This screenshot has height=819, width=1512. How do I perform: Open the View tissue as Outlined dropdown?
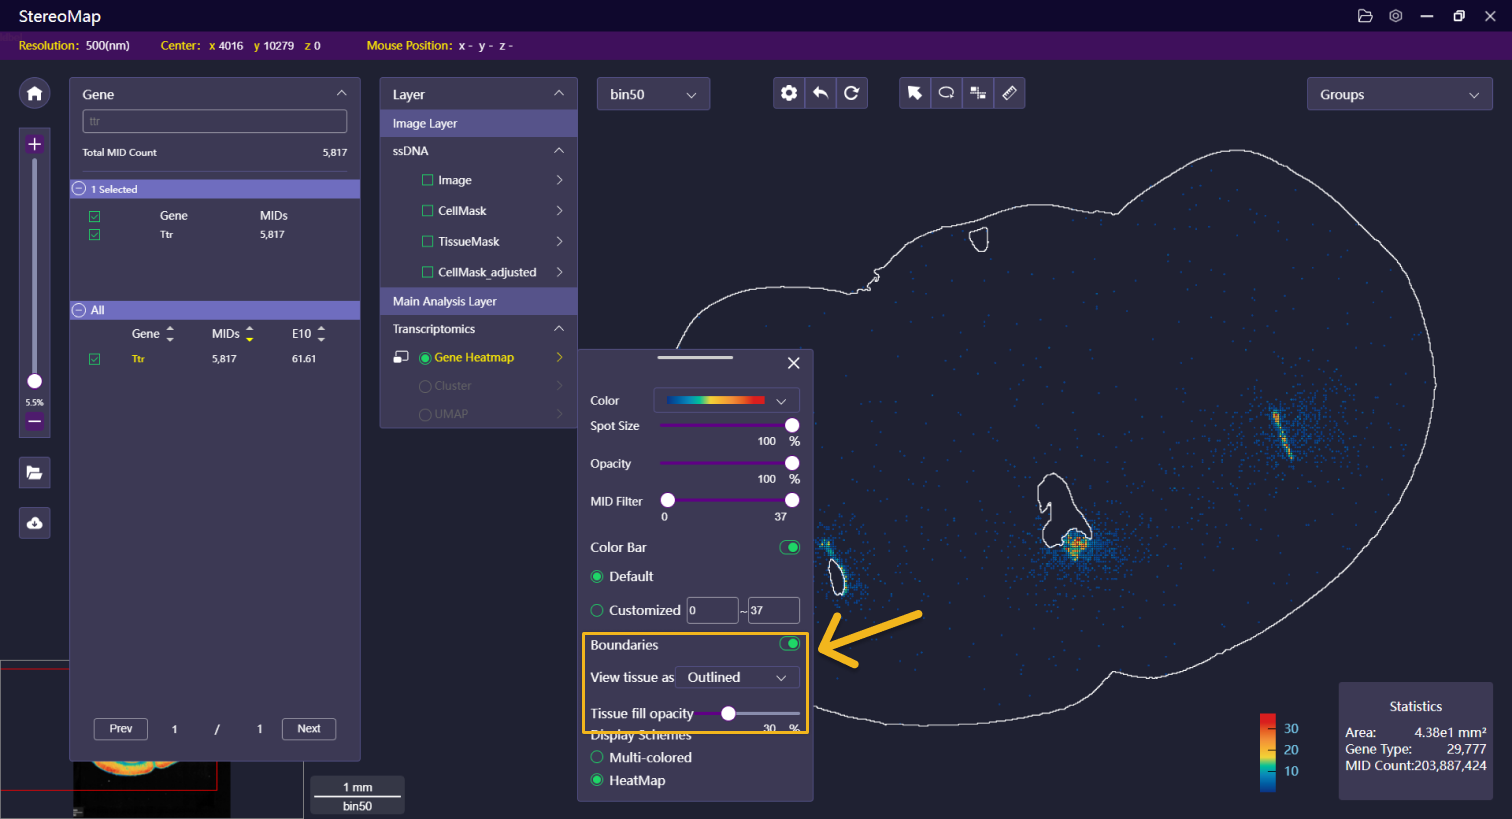click(737, 677)
